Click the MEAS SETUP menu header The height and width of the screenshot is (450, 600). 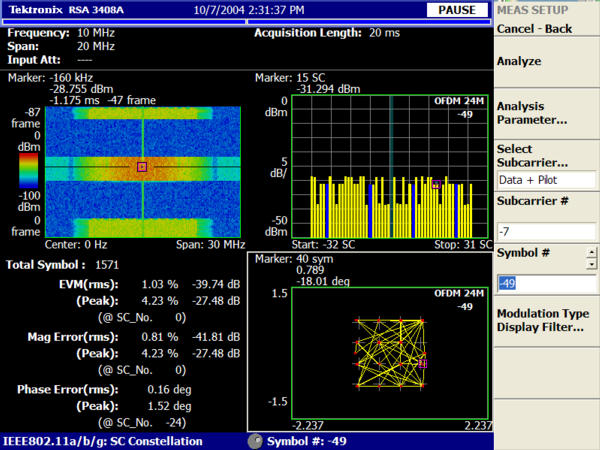click(x=532, y=10)
